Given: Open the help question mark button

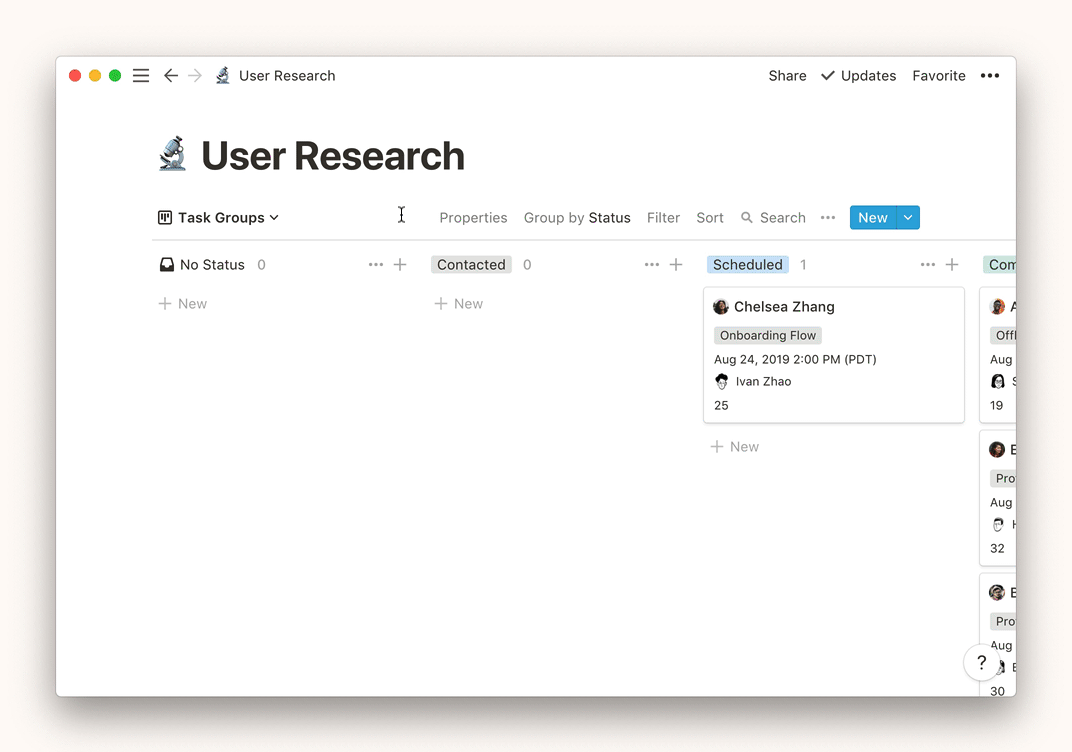Looking at the screenshot, I should pos(982,662).
